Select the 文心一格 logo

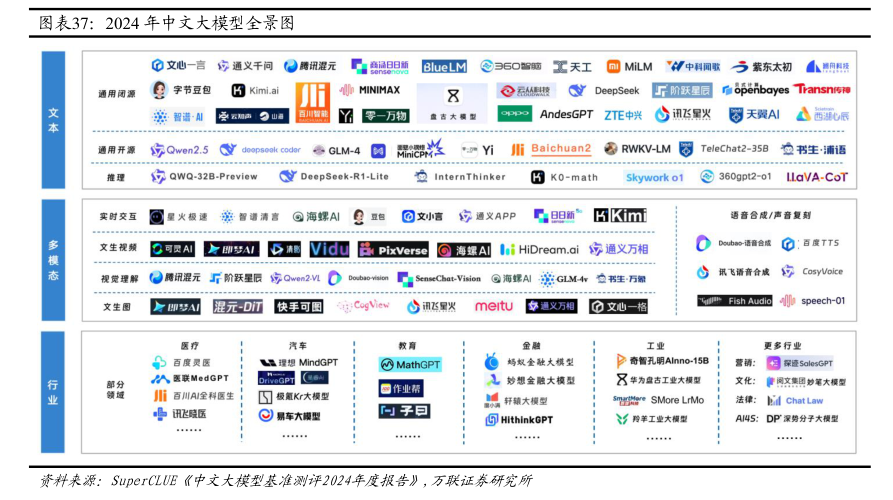618,306
